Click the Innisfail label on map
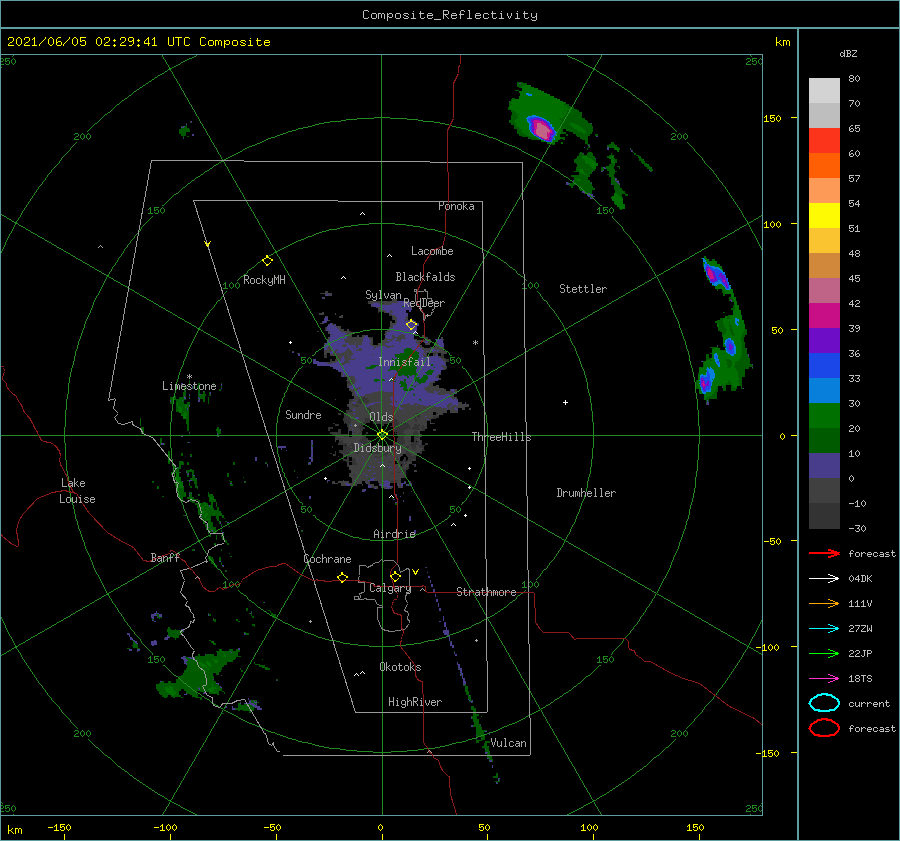 [x=404, y=362]
